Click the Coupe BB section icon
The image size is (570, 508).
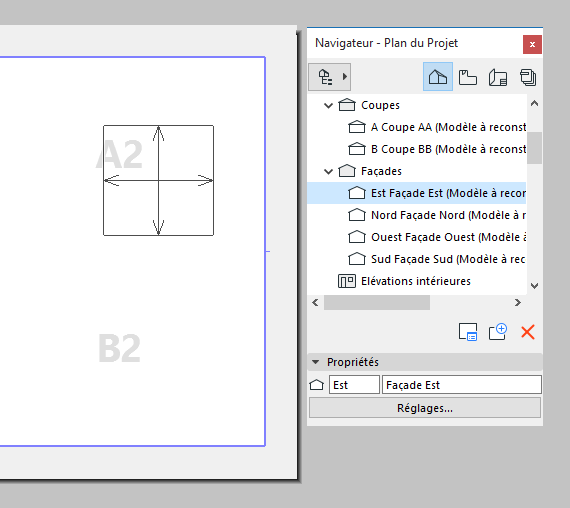click(357, 149)
